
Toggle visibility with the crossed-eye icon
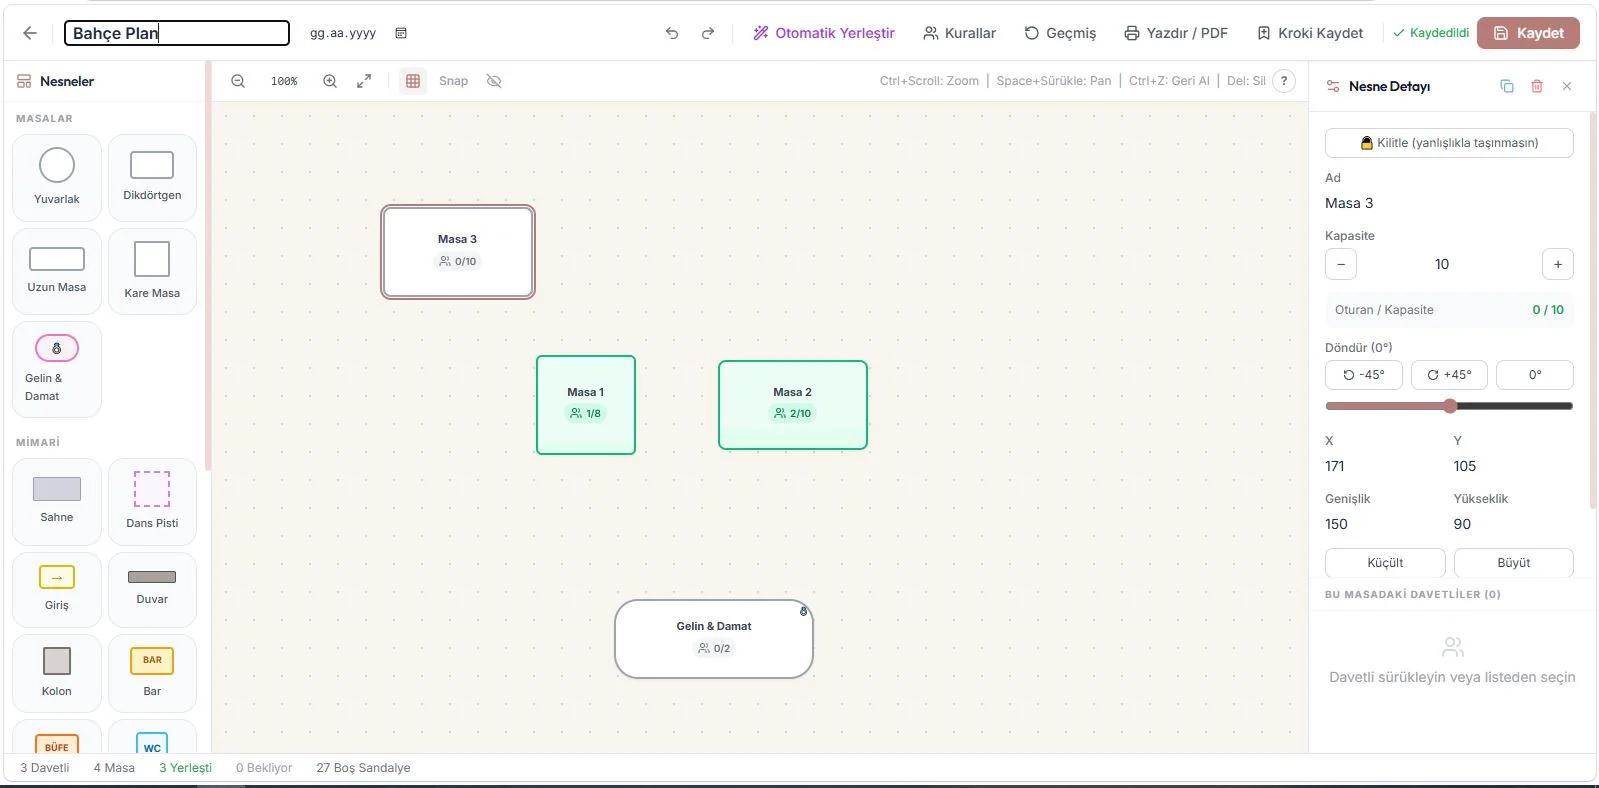(494, 81)
